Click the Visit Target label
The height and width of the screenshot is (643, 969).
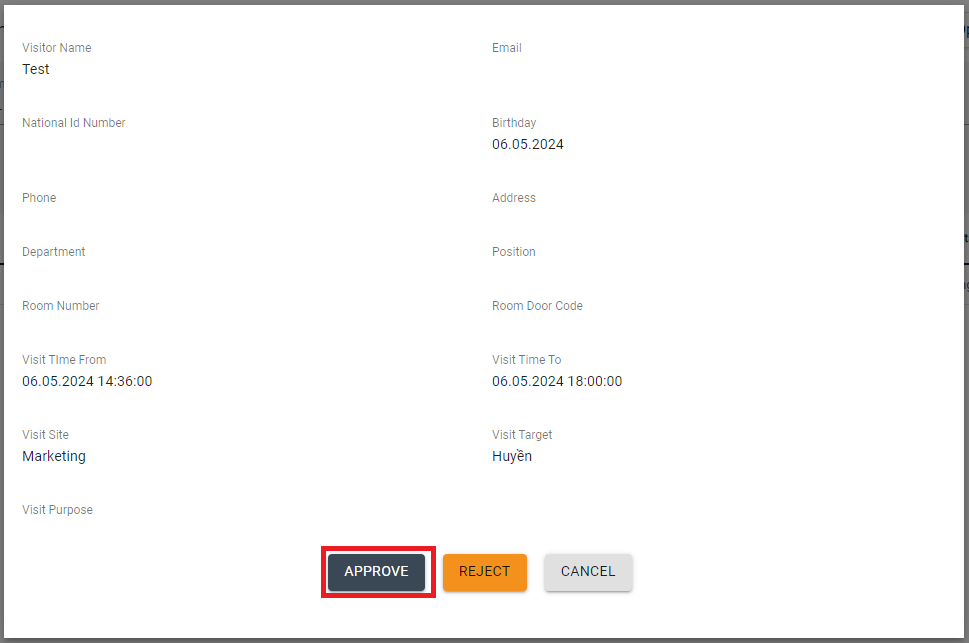pos(522,435)
